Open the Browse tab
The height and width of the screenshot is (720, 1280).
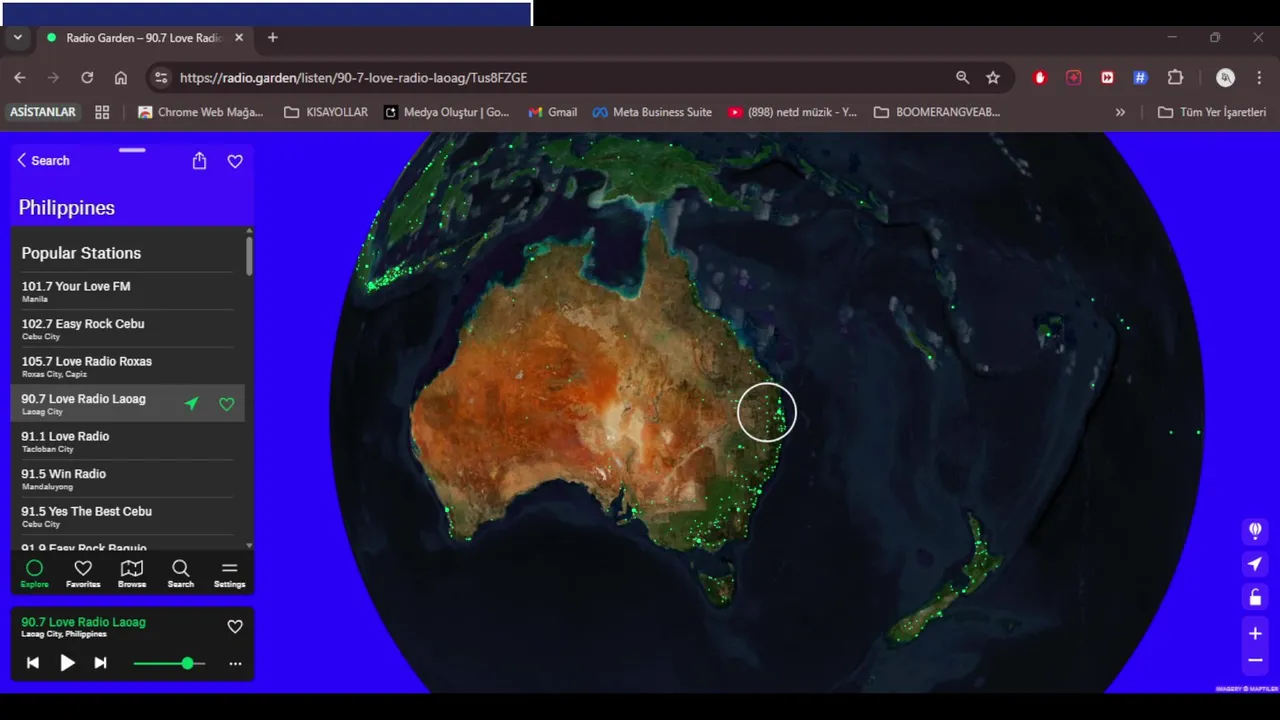tap(132, 573)
